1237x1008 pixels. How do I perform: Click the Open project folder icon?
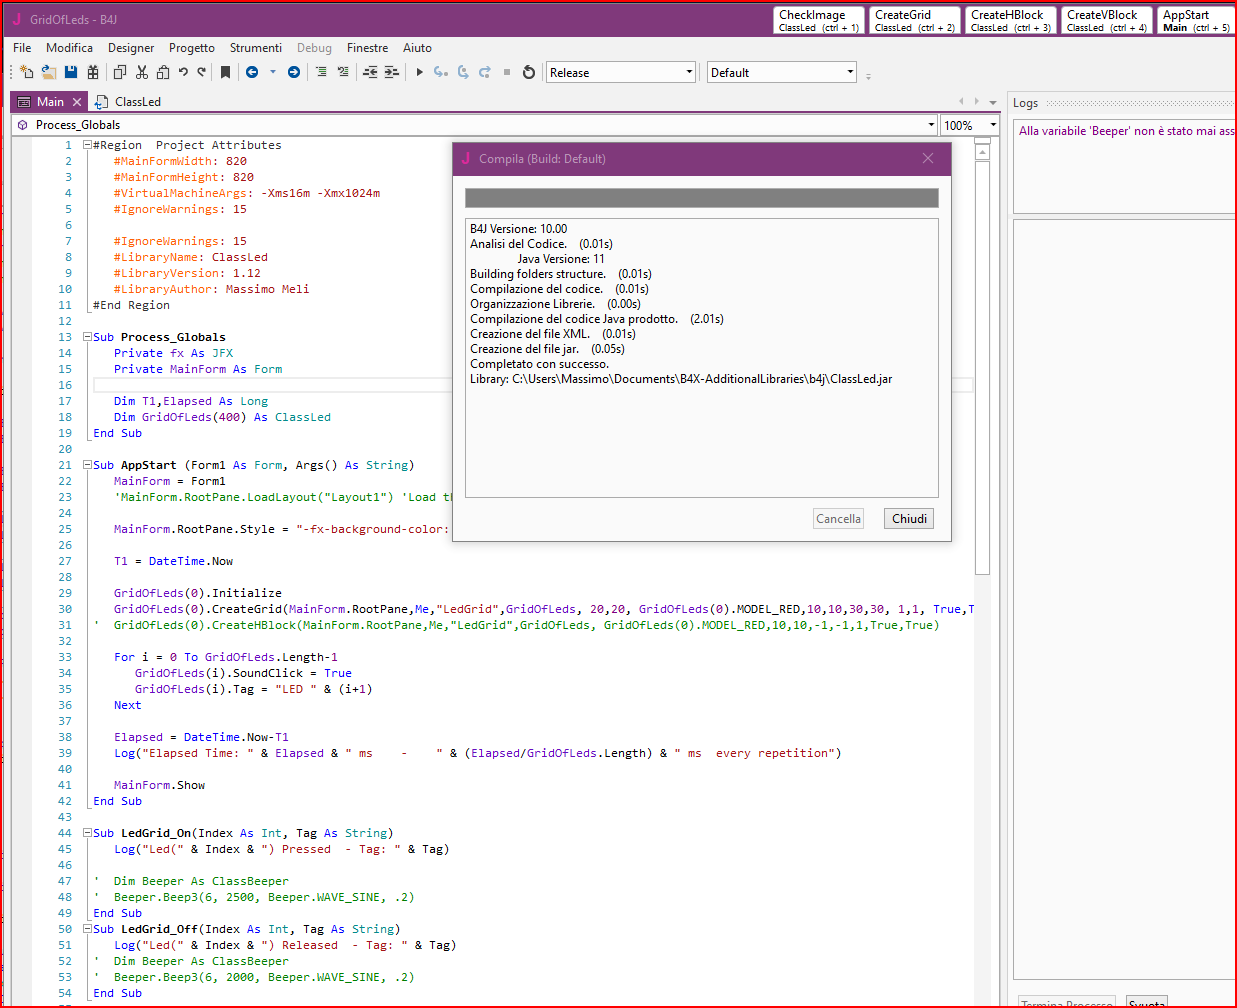pos(48,72)
